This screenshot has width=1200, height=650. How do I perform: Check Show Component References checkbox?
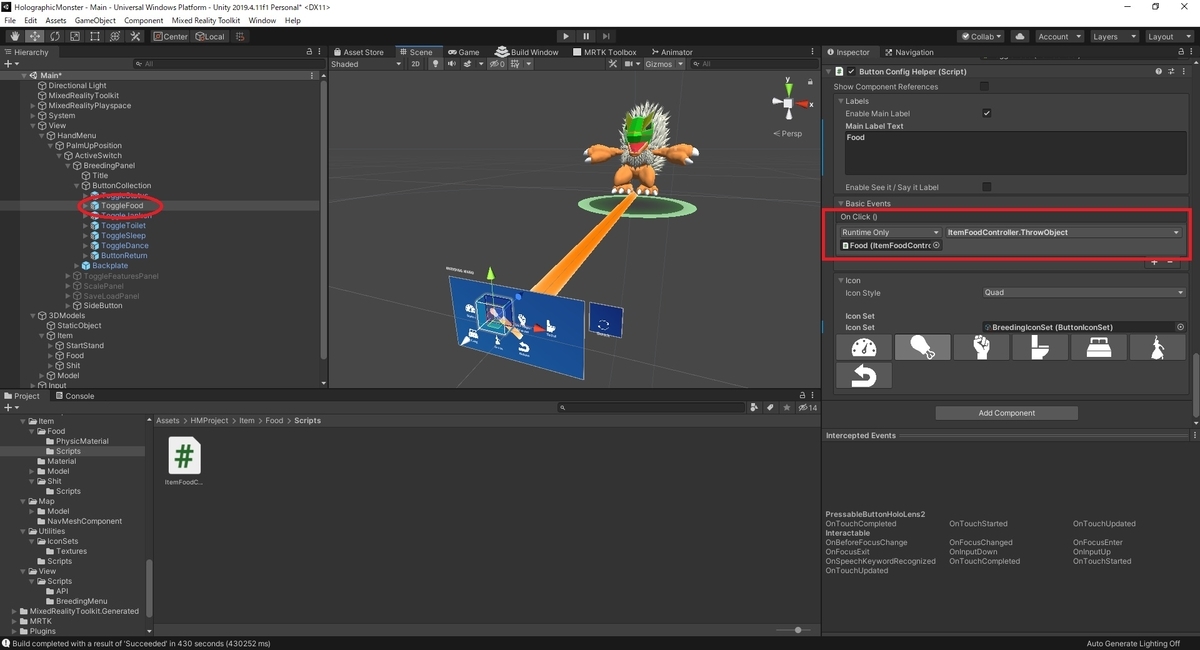pyautogui.click(x=985, y=87)
